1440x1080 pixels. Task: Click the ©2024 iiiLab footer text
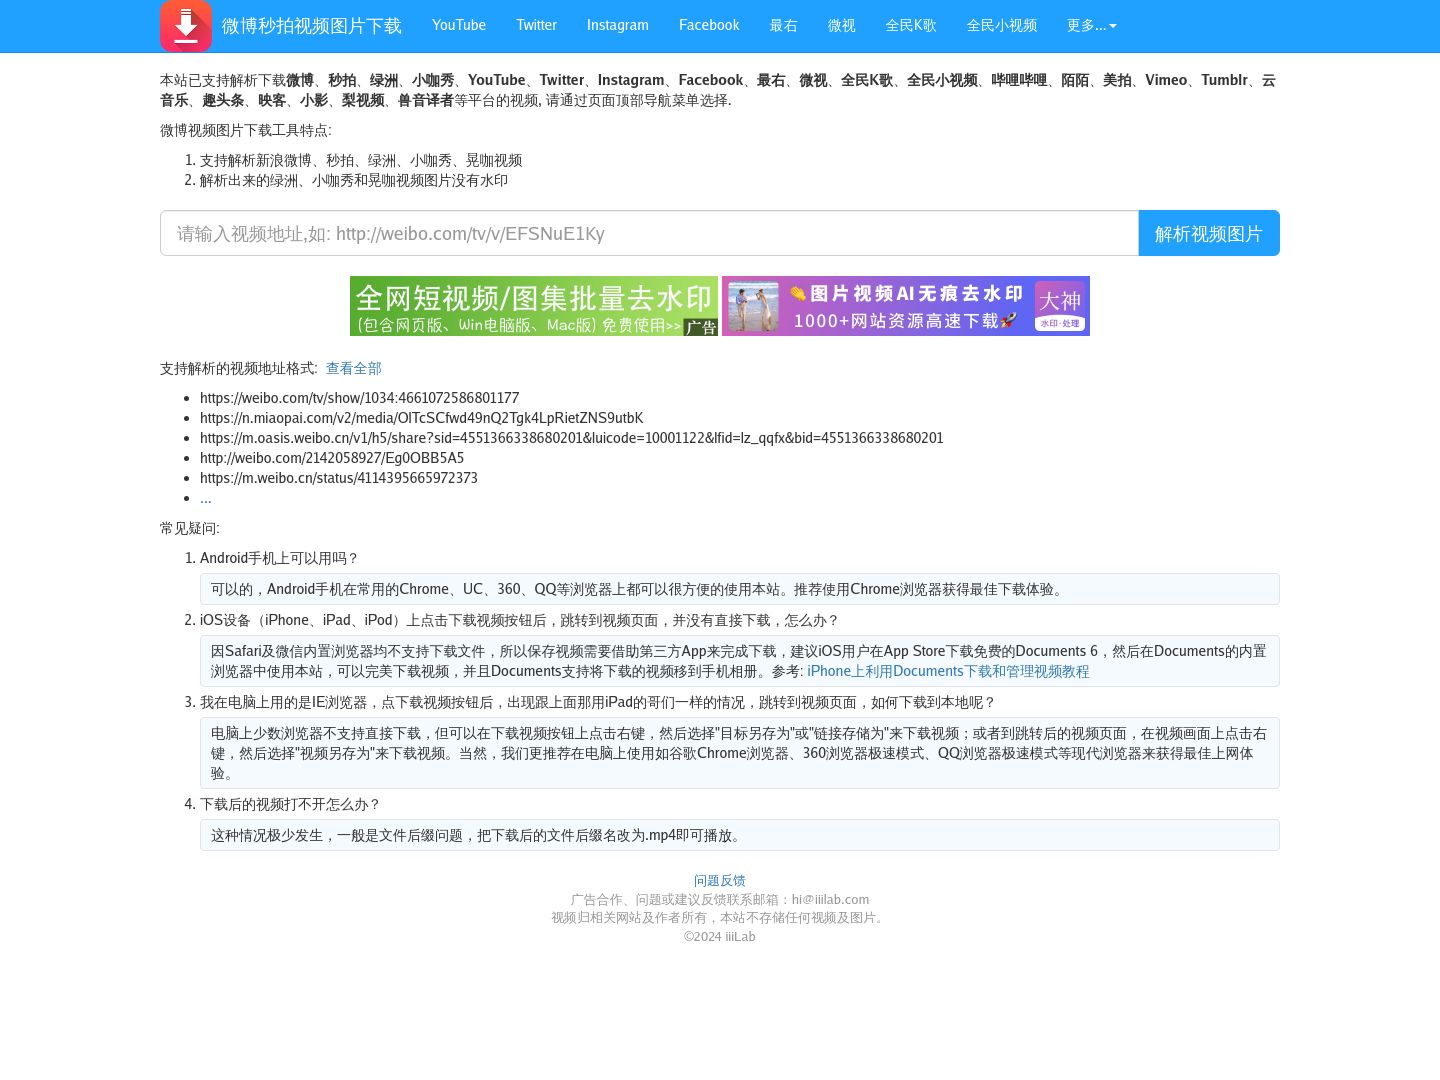[720, 936]
